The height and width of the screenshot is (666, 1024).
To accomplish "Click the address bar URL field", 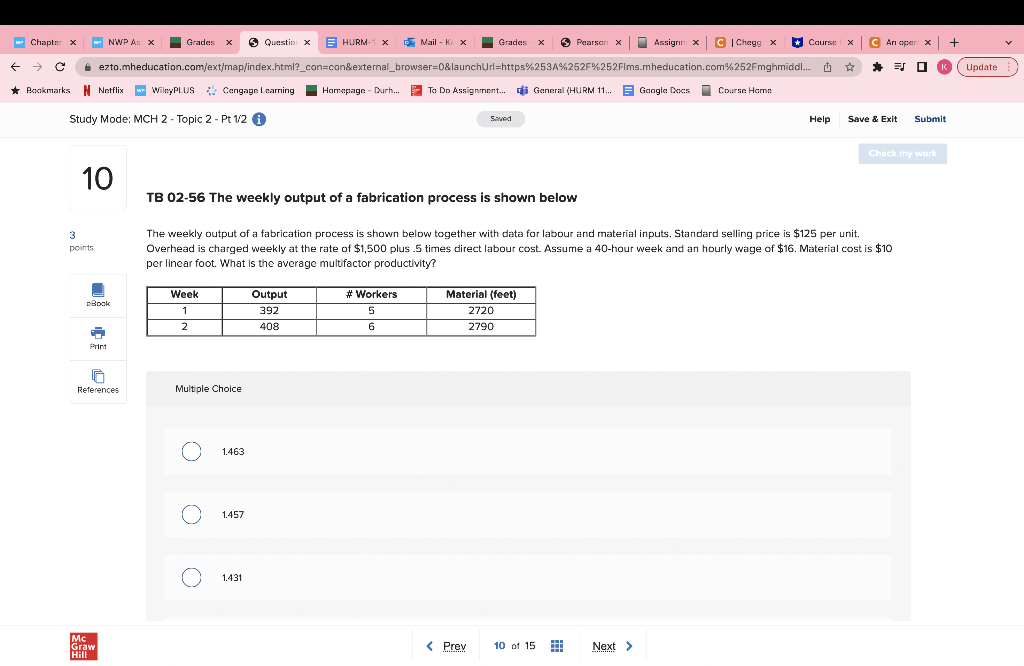I will (x=454, y=67).
